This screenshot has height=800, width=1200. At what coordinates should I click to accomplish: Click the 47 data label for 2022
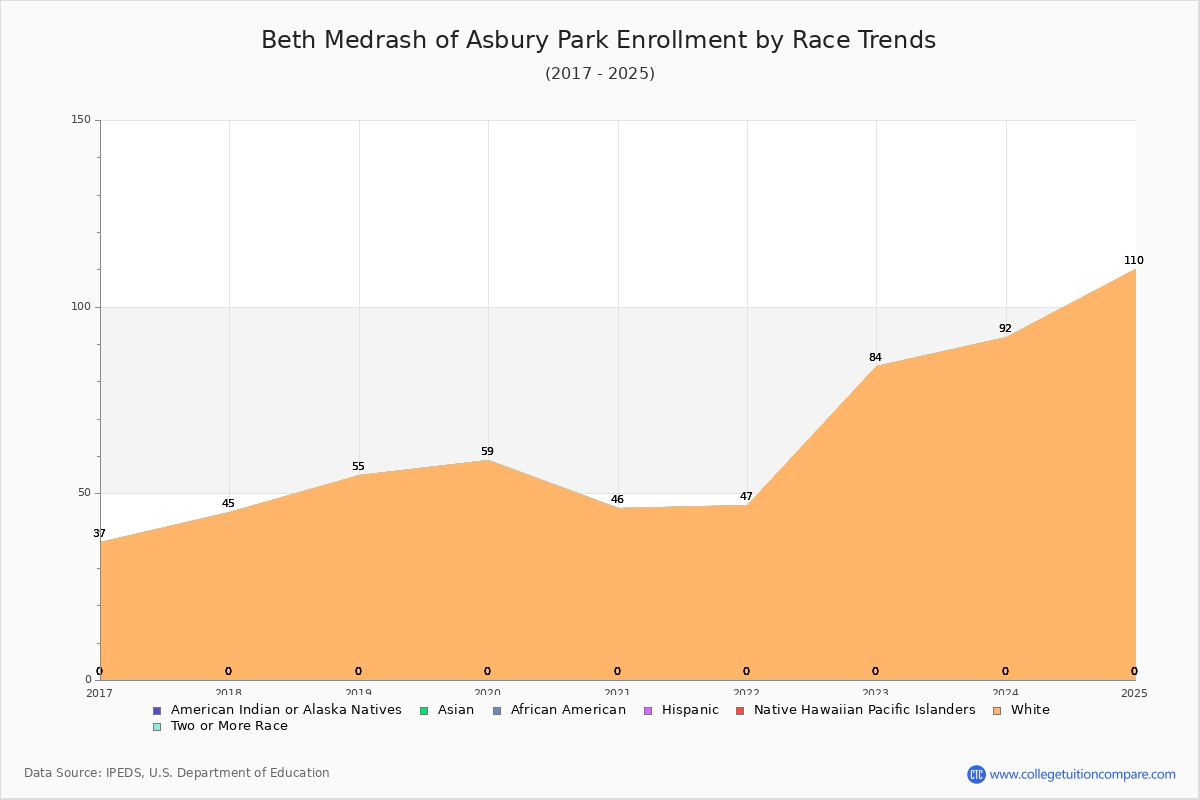coord(746,497)
